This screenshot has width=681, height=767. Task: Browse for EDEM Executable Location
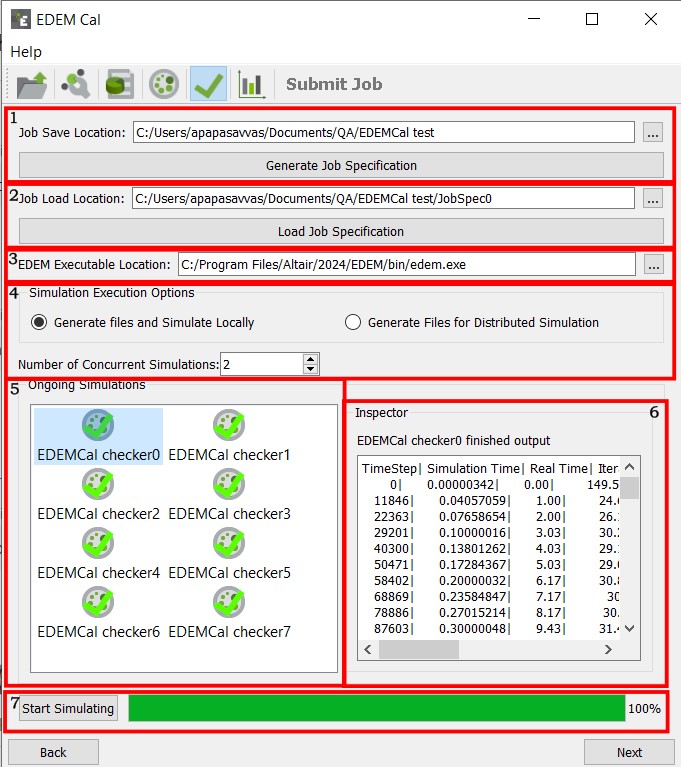click(x=654, y=265)
